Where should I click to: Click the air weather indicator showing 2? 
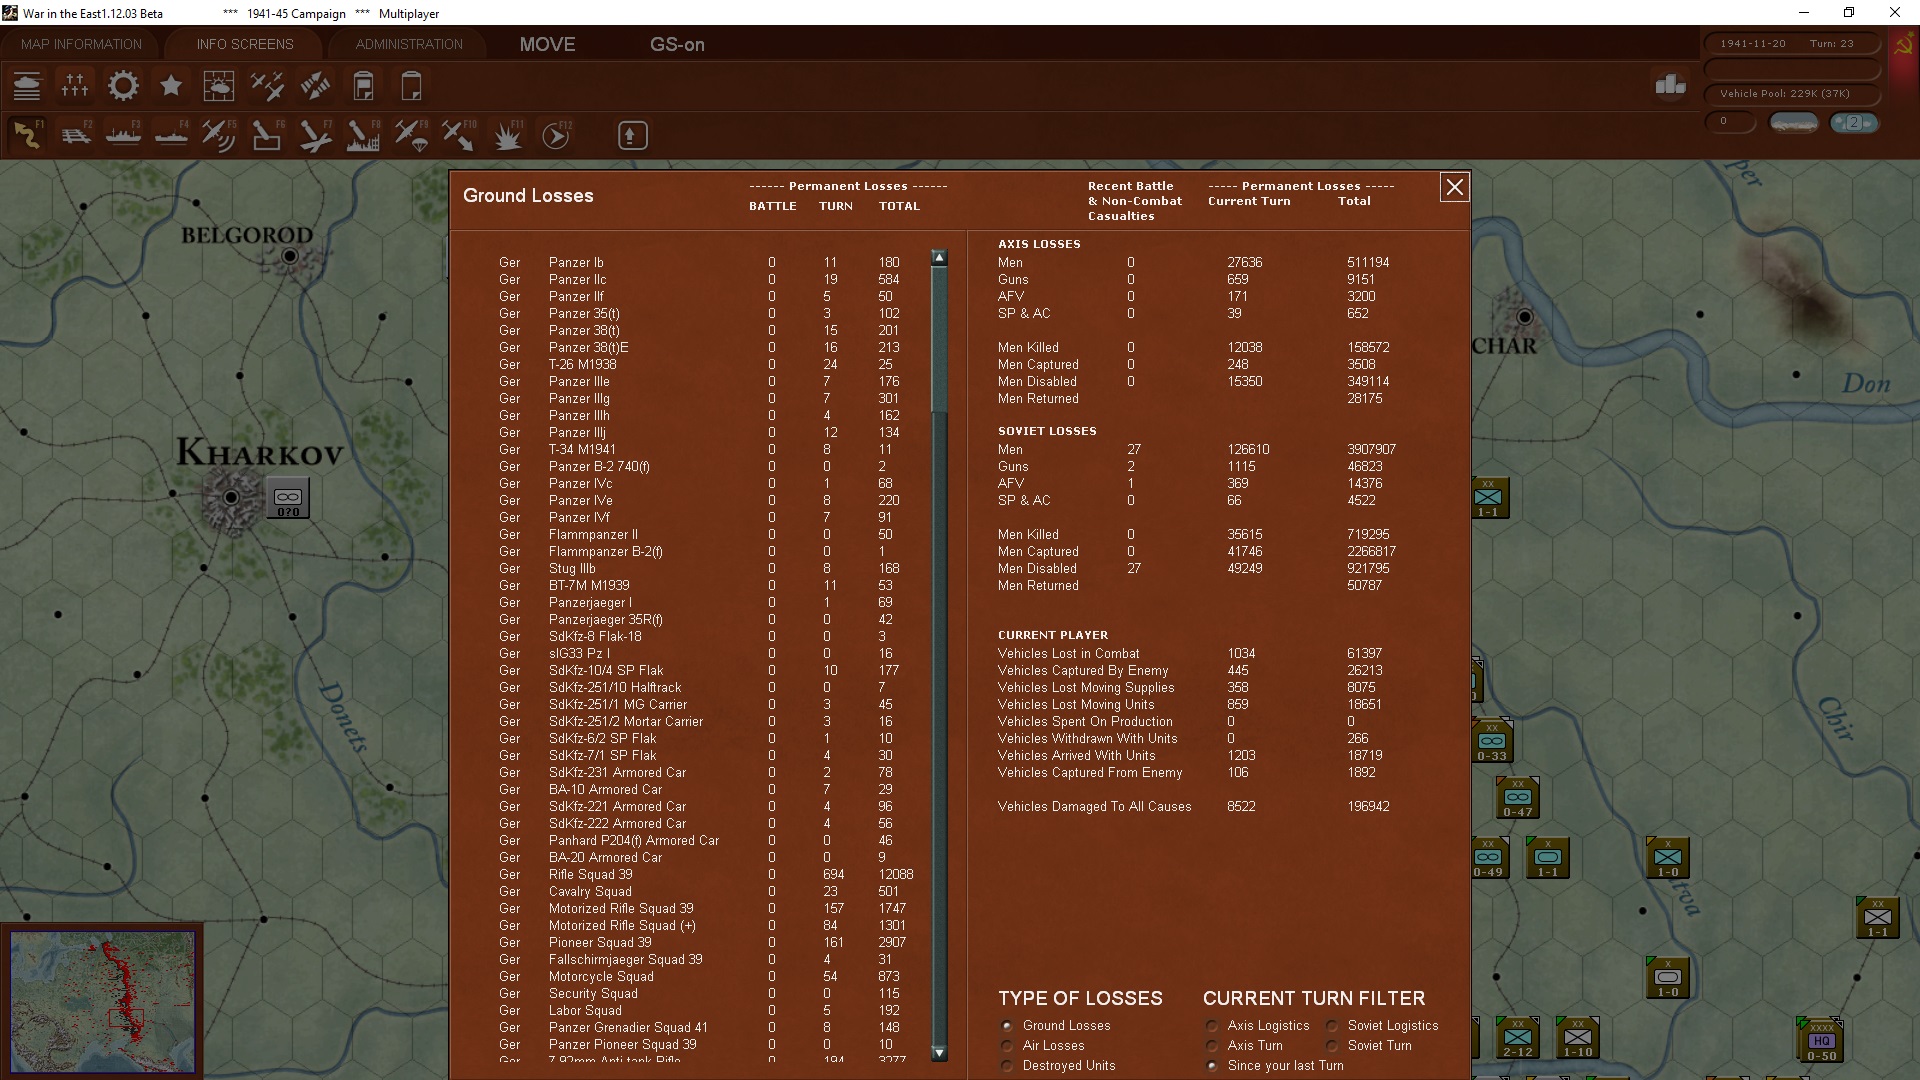click(x=1854, y=123)
